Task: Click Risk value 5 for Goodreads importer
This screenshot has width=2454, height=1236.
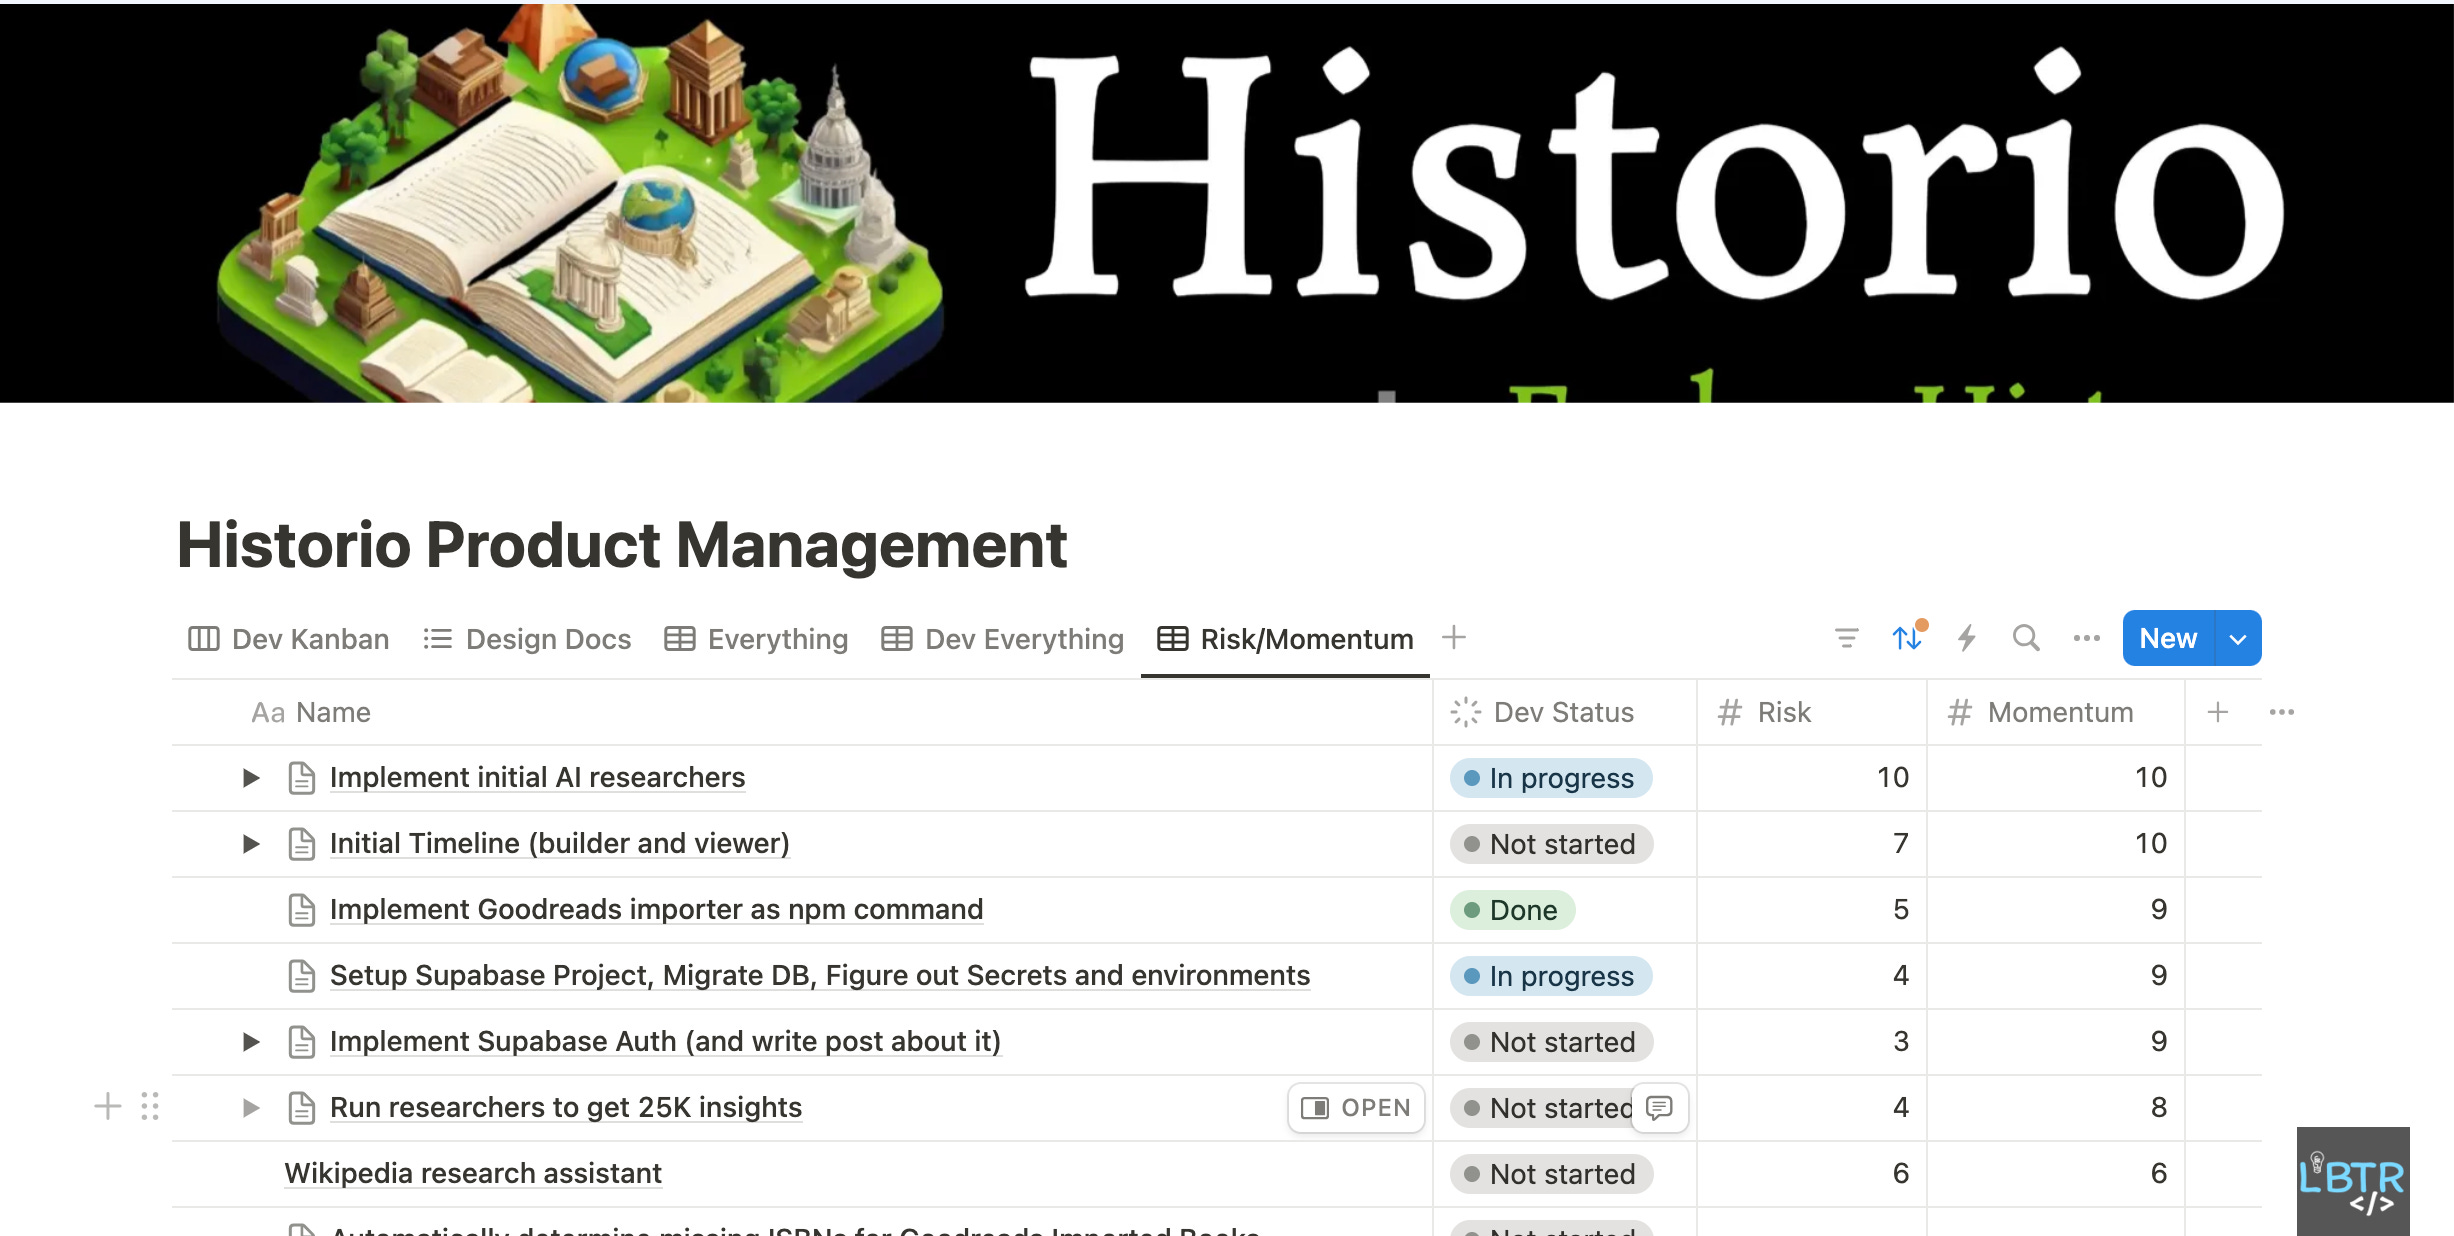Action: coord(1901,909)
